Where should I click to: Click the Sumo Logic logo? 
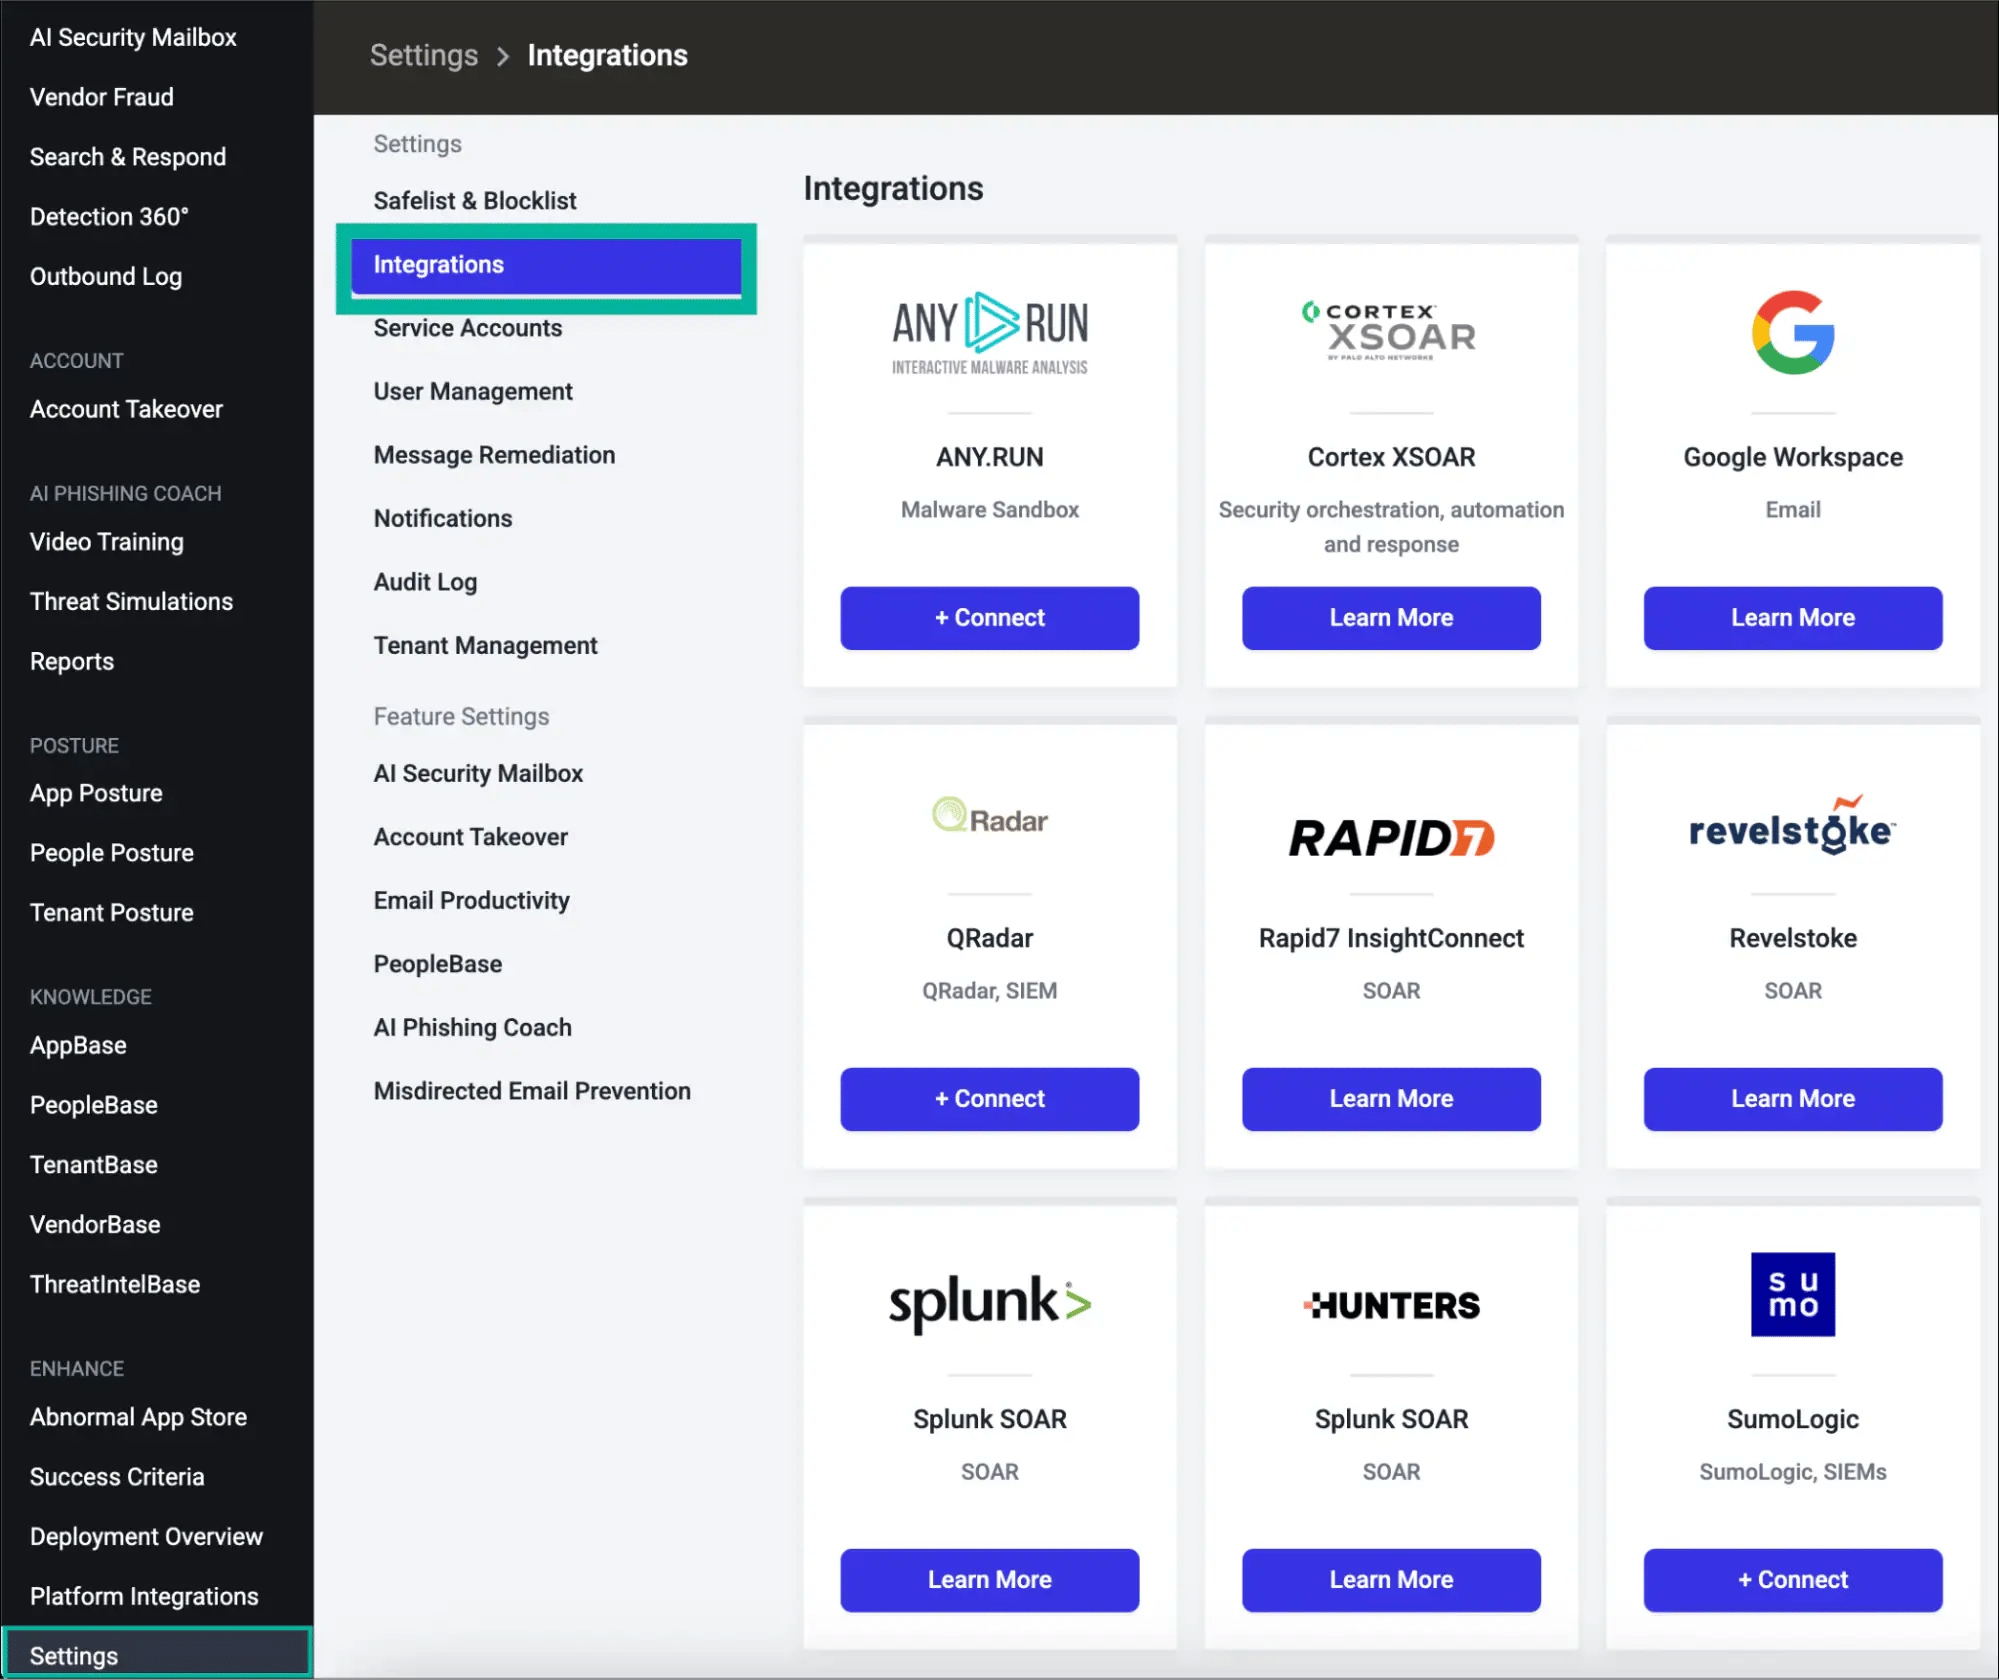click(x=1793, y=1294)
